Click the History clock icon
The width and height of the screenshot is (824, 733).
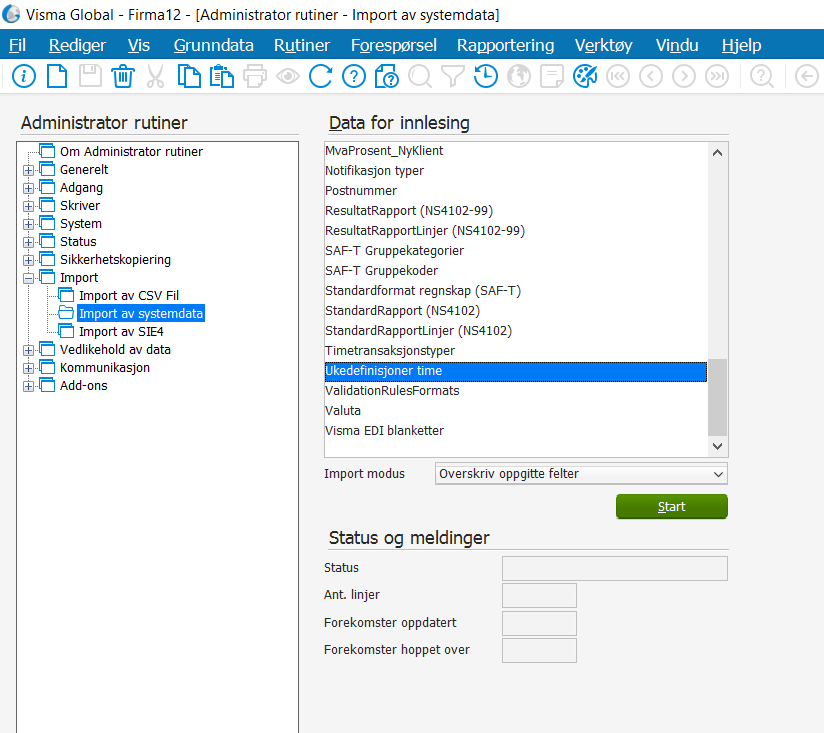(x=486, y=76)
